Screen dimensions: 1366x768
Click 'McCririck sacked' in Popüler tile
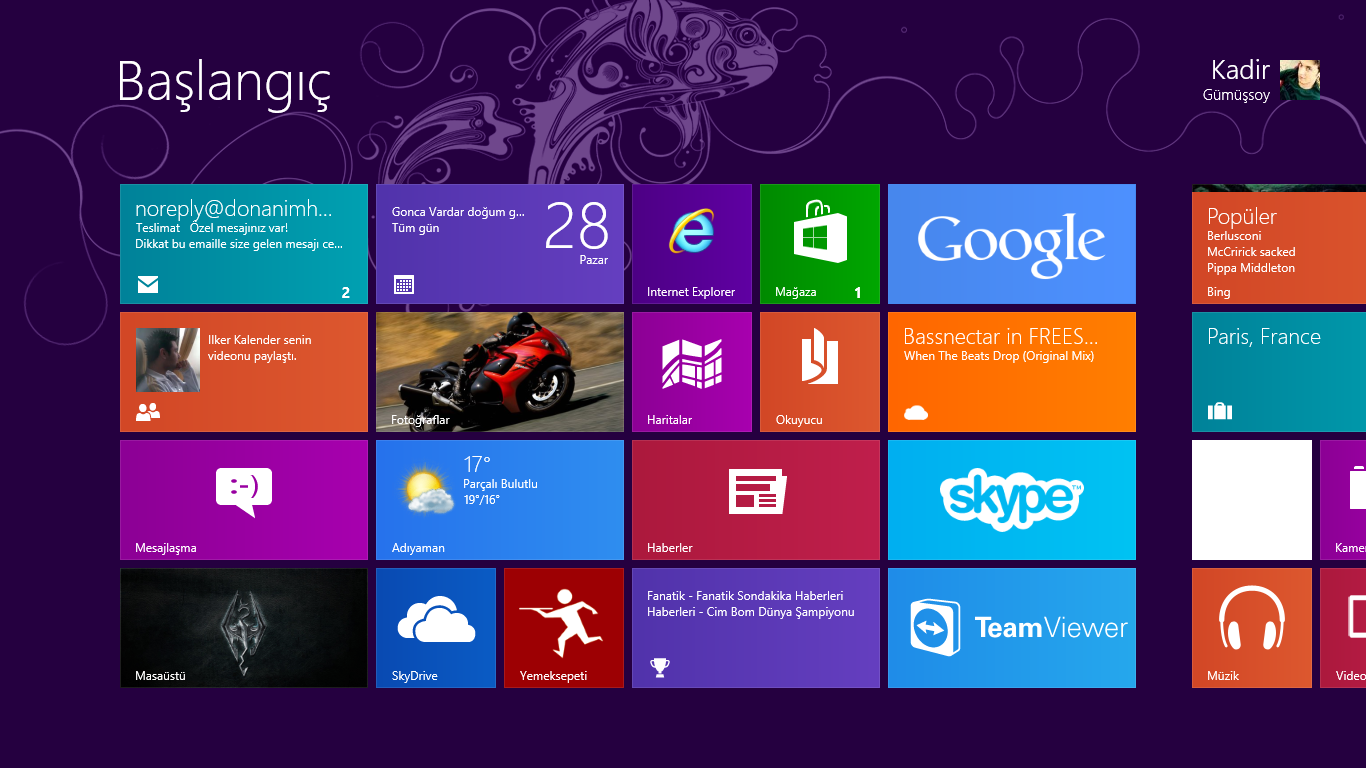click(1251, 252)
